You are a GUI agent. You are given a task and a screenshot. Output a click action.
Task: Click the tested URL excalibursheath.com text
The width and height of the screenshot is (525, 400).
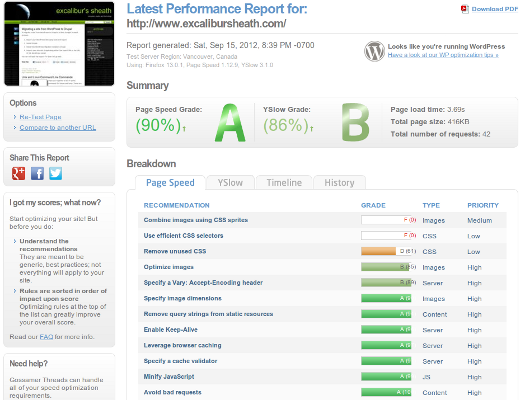(206, 24)
